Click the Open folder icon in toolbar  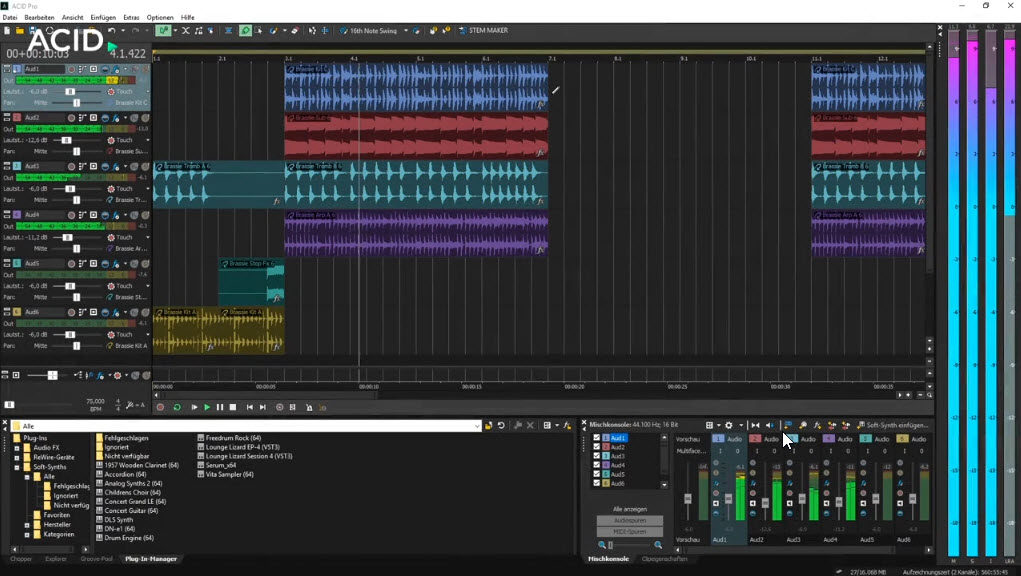pyautogui.click(x=20, y=31)
